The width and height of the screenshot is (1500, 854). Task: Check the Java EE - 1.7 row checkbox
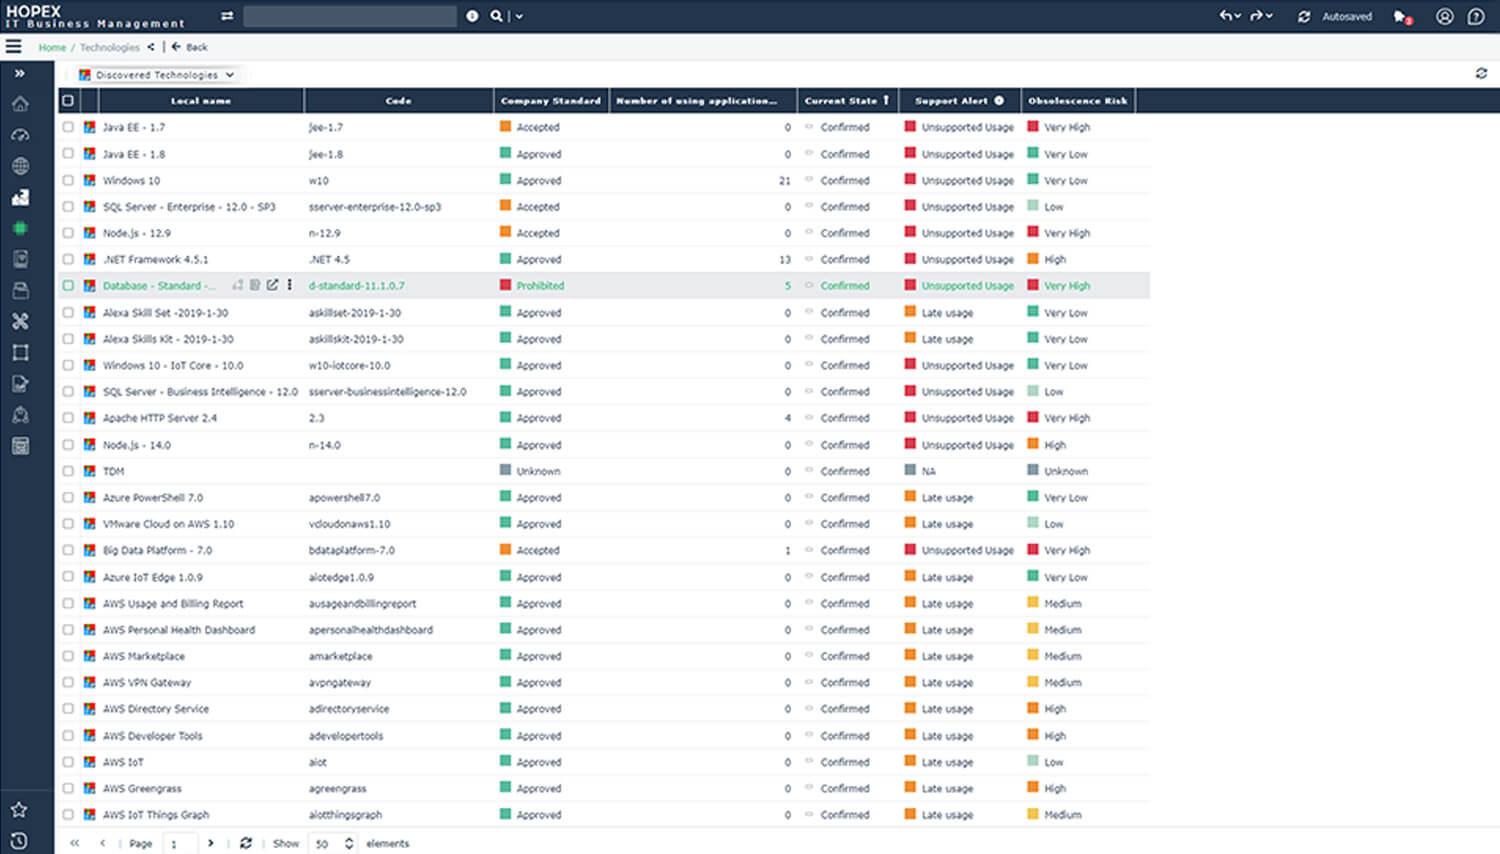click(x=68, y=127)
